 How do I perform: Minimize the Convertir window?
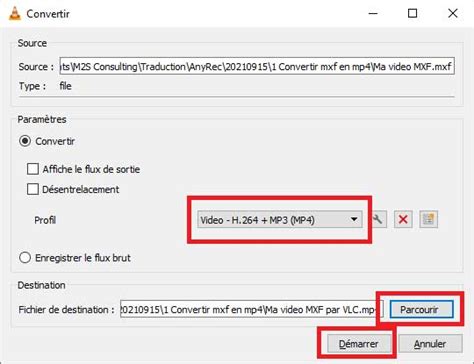point(373,14)
